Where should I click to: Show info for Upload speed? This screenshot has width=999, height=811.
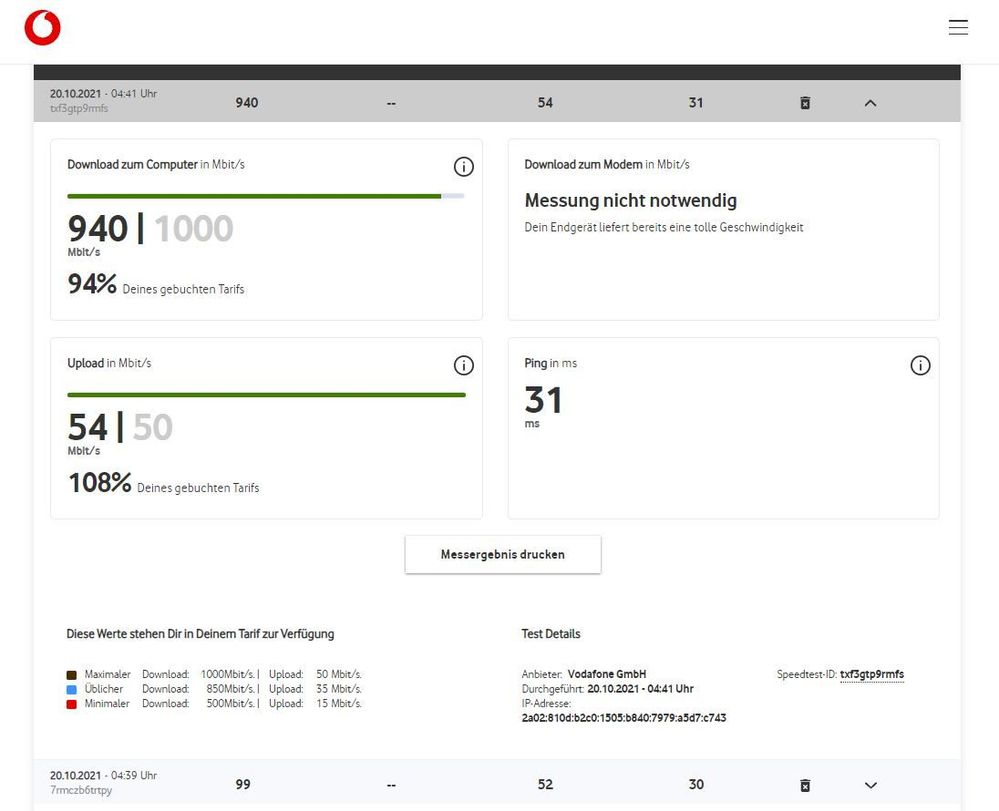[463, 365]
